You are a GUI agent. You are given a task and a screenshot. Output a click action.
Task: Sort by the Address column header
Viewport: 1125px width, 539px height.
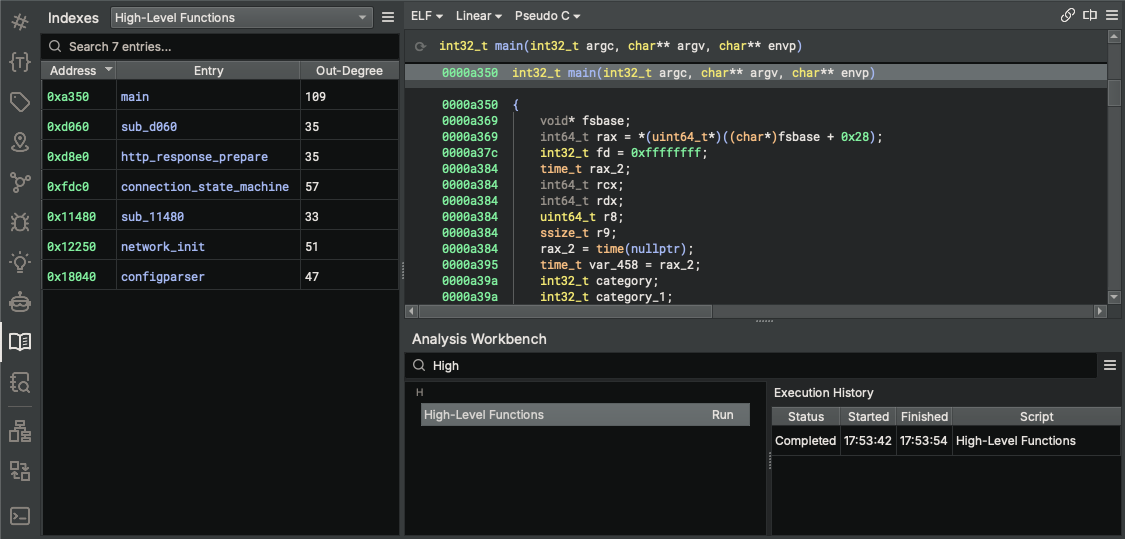point(79,70)
